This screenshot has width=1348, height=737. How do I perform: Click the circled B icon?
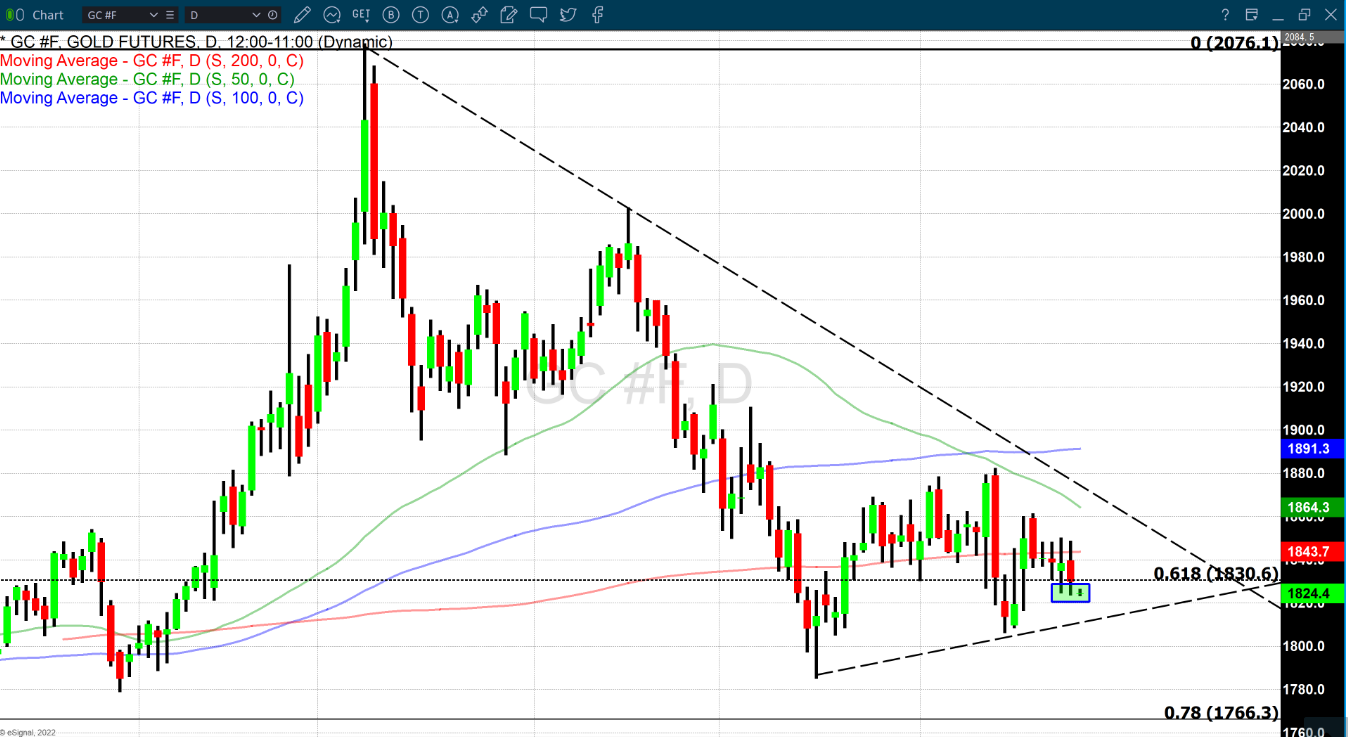[x=391, y=15]
